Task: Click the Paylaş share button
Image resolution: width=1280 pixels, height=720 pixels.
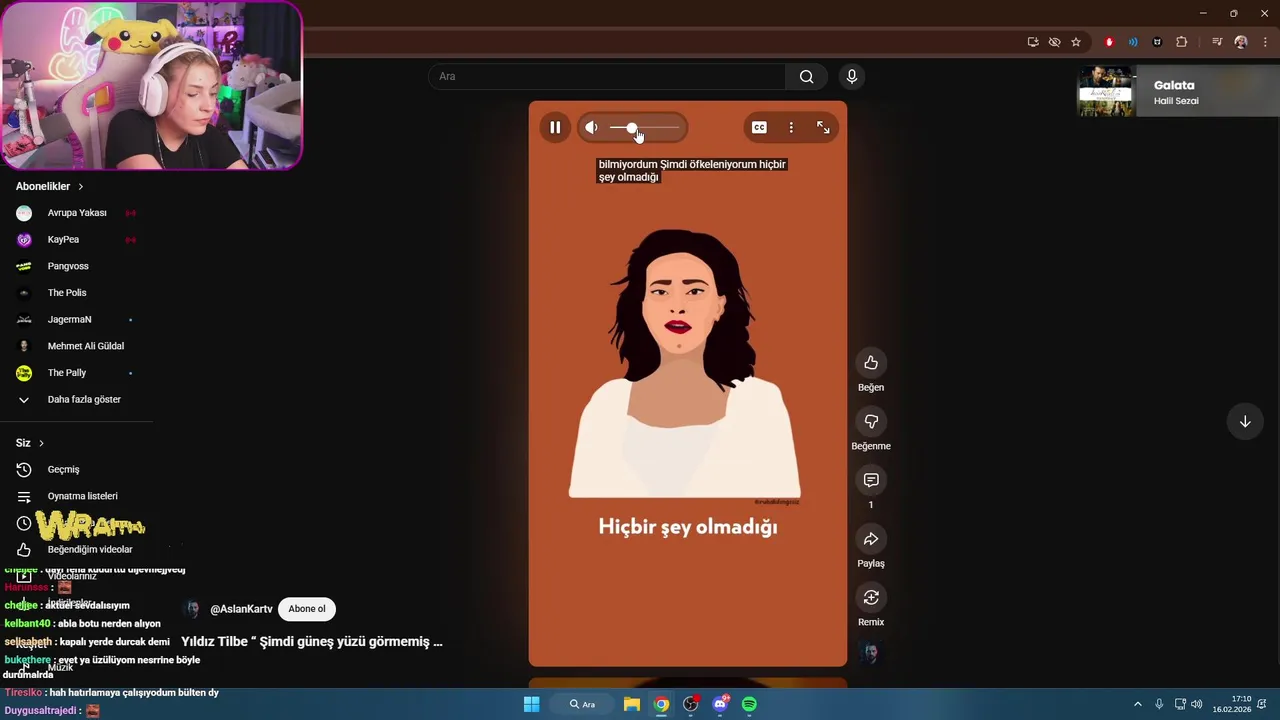Action: tap(871, 539)
